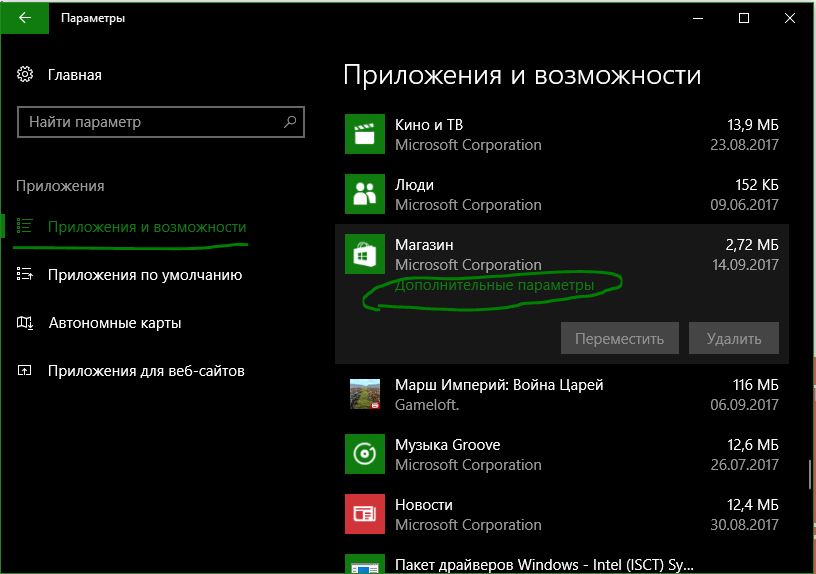The width and height of the screenshot is (816, 574).
Task: Open Дополнительные параметры link
Action: point(494,285)
